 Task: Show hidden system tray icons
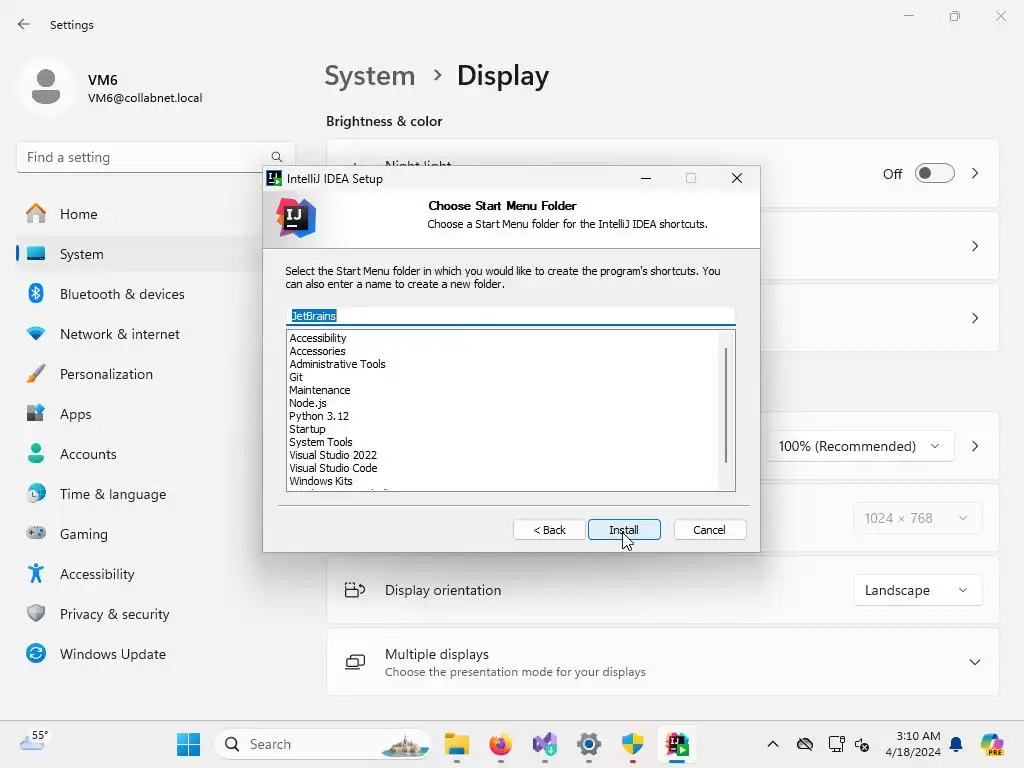773,744
